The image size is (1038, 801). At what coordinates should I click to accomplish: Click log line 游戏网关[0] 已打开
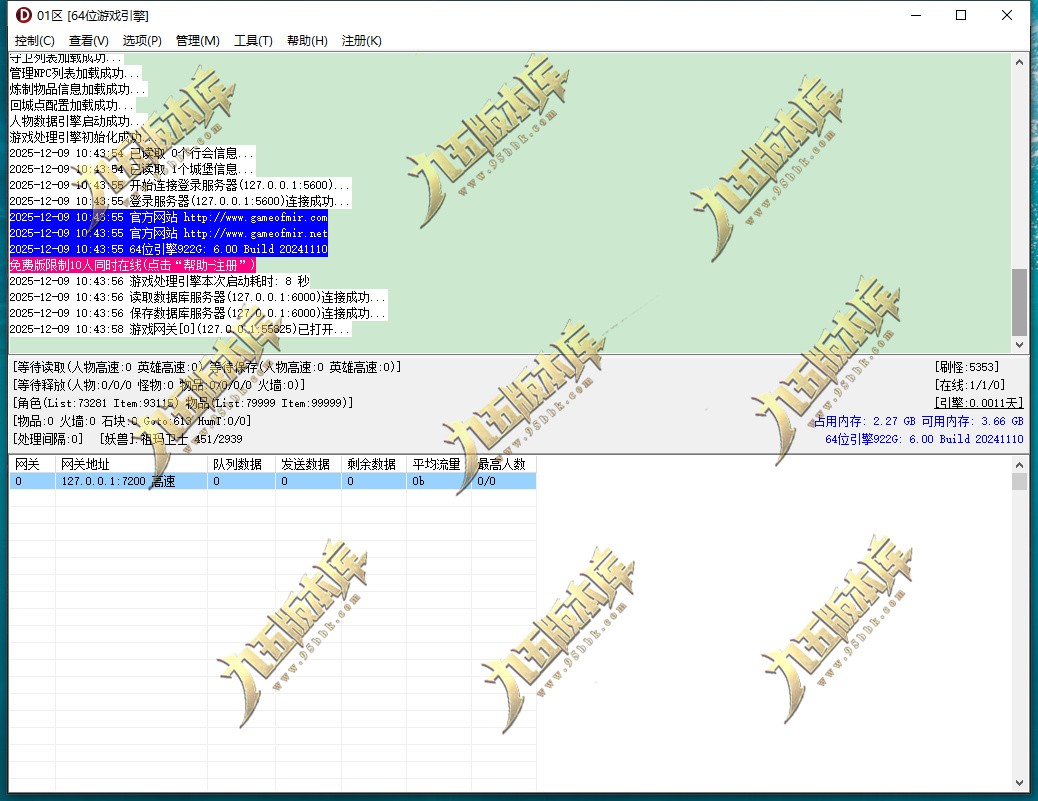point(179,329)
